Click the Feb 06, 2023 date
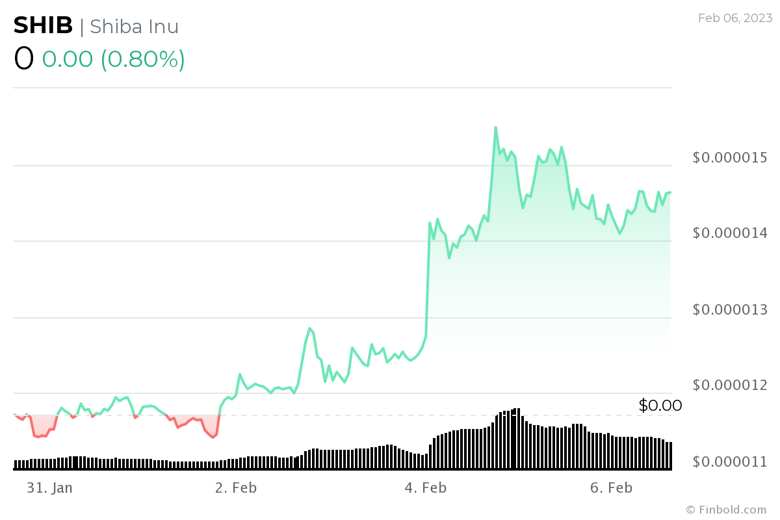The width and height of the screenshot is (780, 520). (x=733, y=17)
